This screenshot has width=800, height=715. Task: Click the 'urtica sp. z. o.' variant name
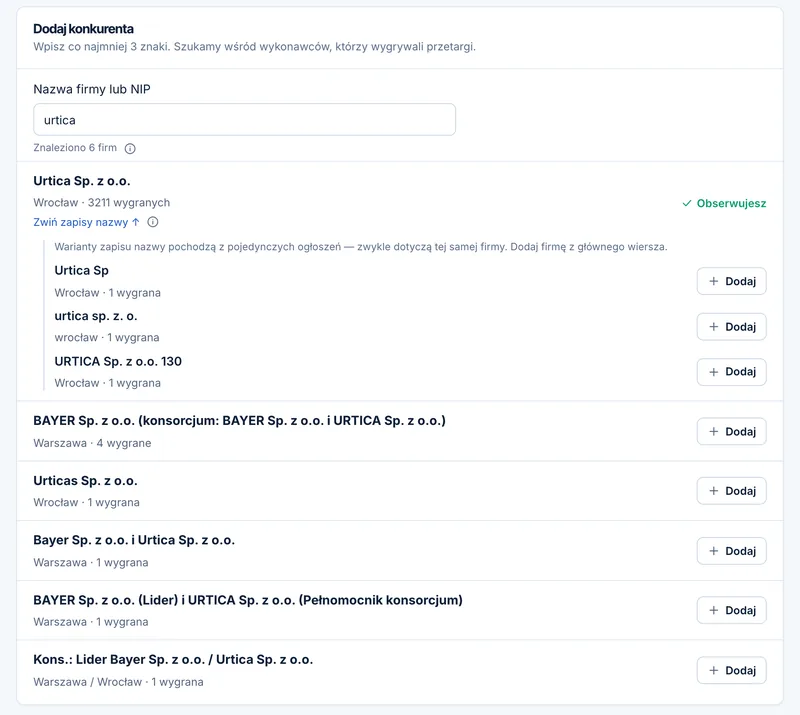click(x=96, y=316)
